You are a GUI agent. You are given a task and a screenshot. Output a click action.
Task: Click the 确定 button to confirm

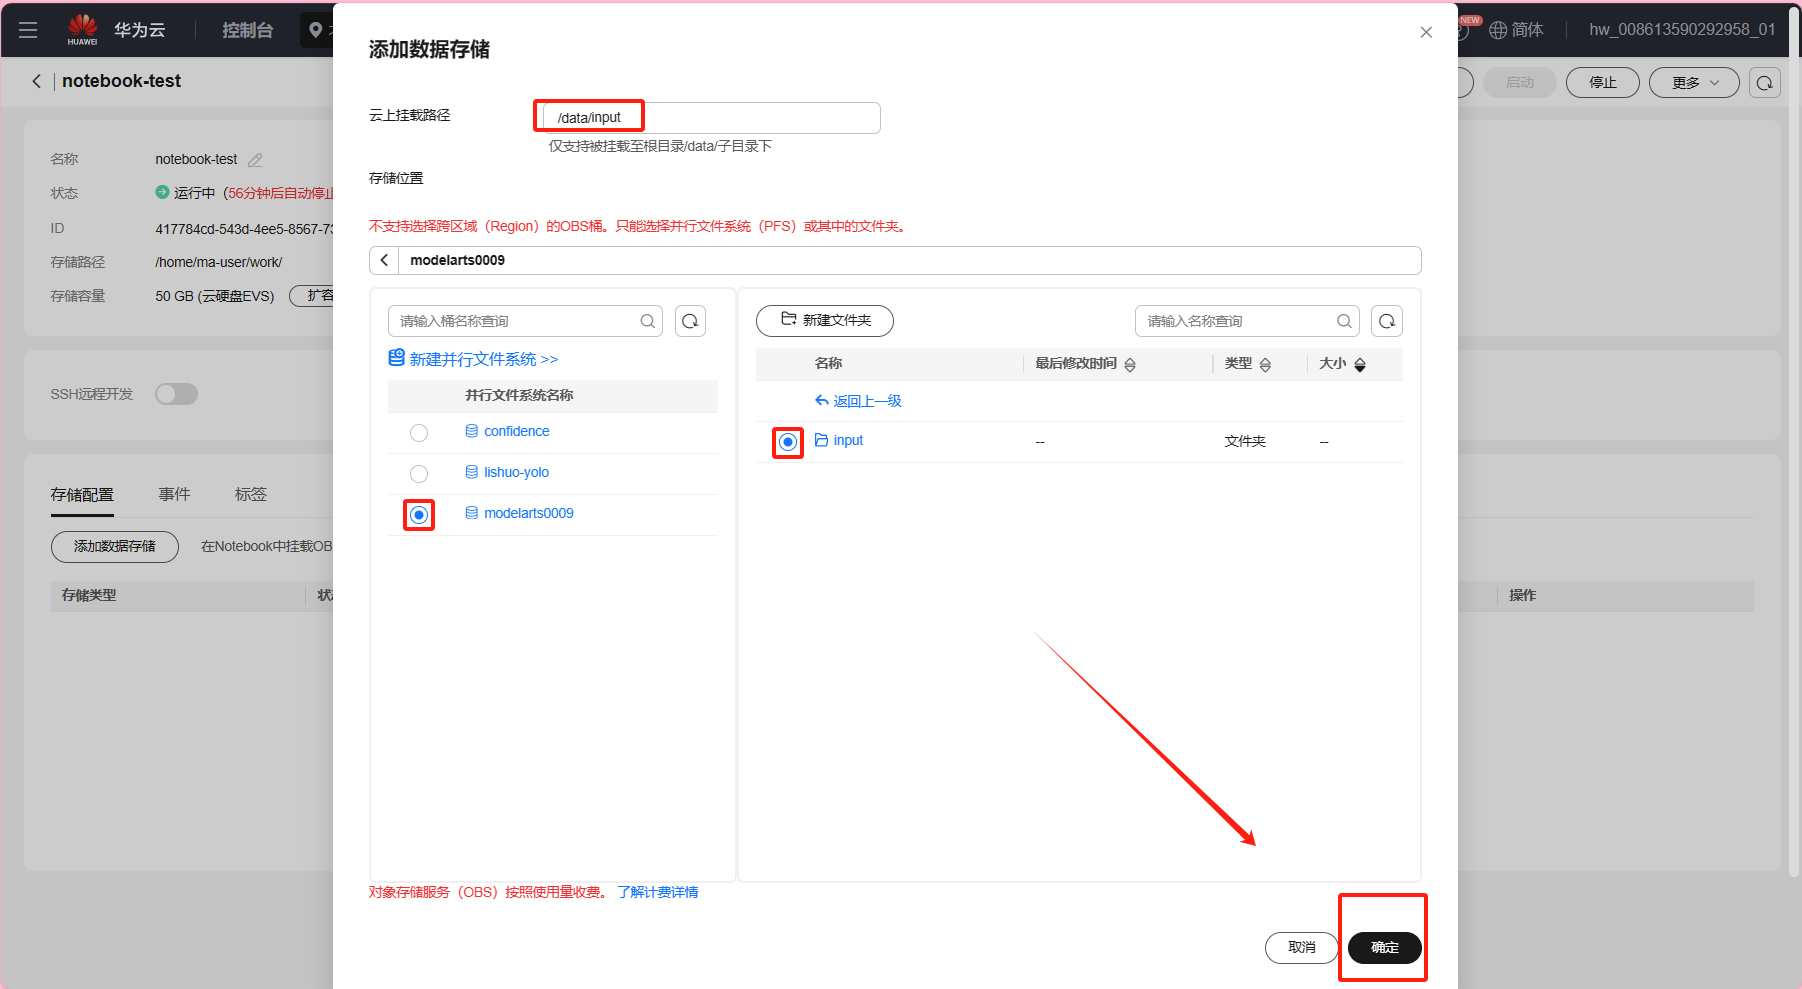coord(1383,947)
